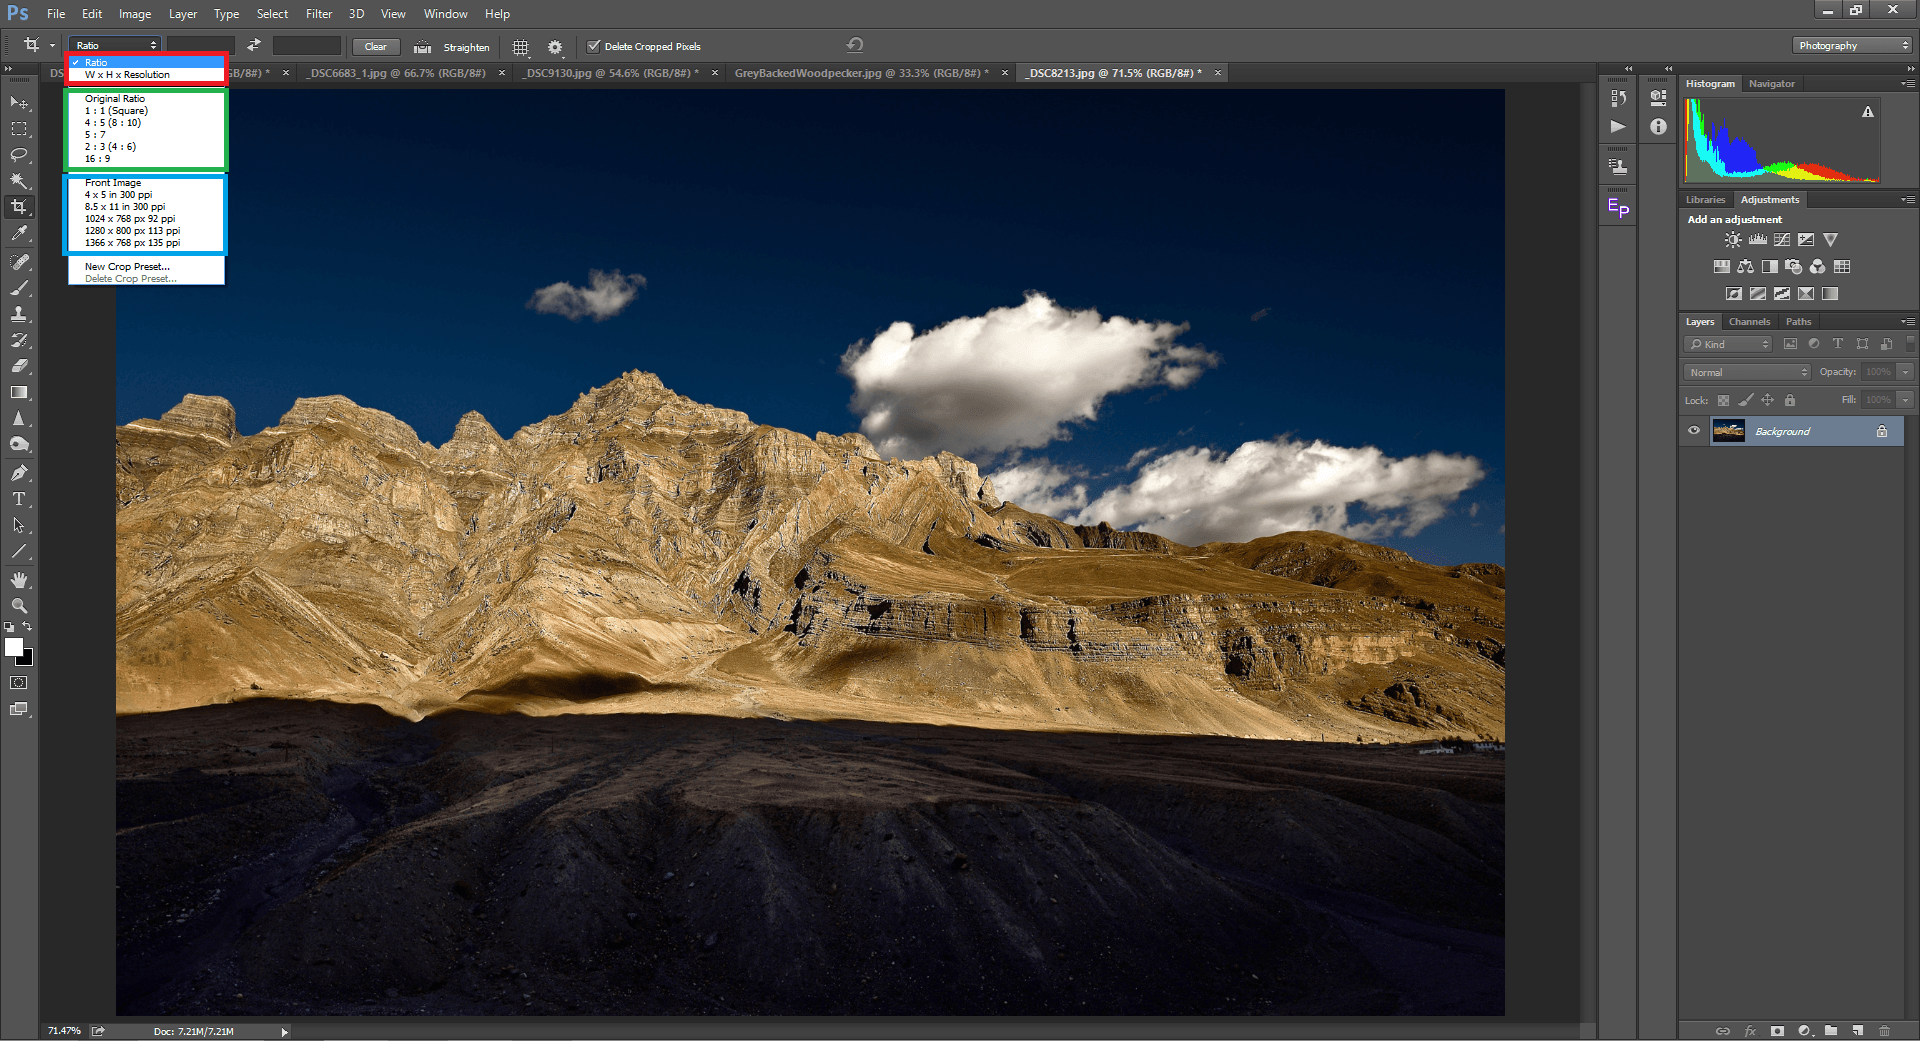1920x1041 pixels.
Task: Activate the Zoom tool
Action: point(19,606)
